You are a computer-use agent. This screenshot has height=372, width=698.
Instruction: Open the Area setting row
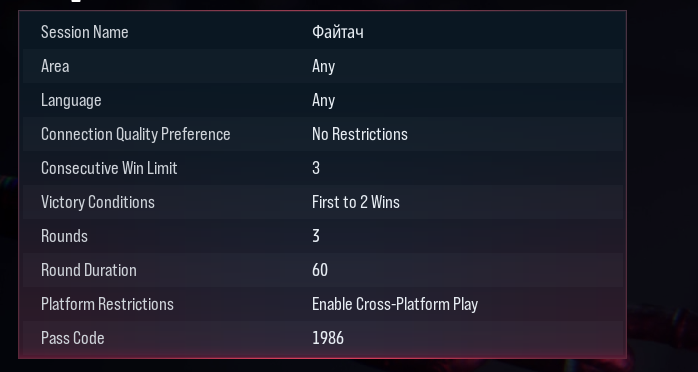click(323, 66)
